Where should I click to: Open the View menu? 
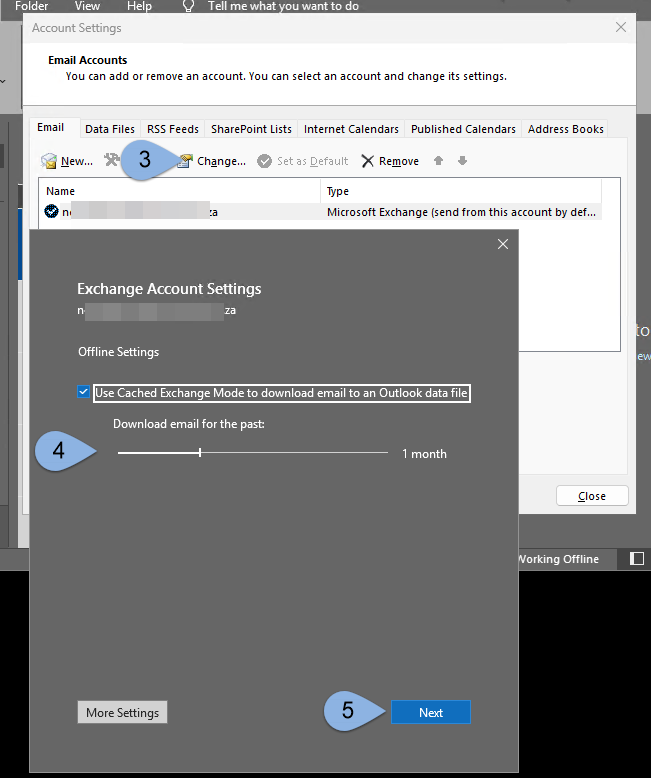pos(87,6)
